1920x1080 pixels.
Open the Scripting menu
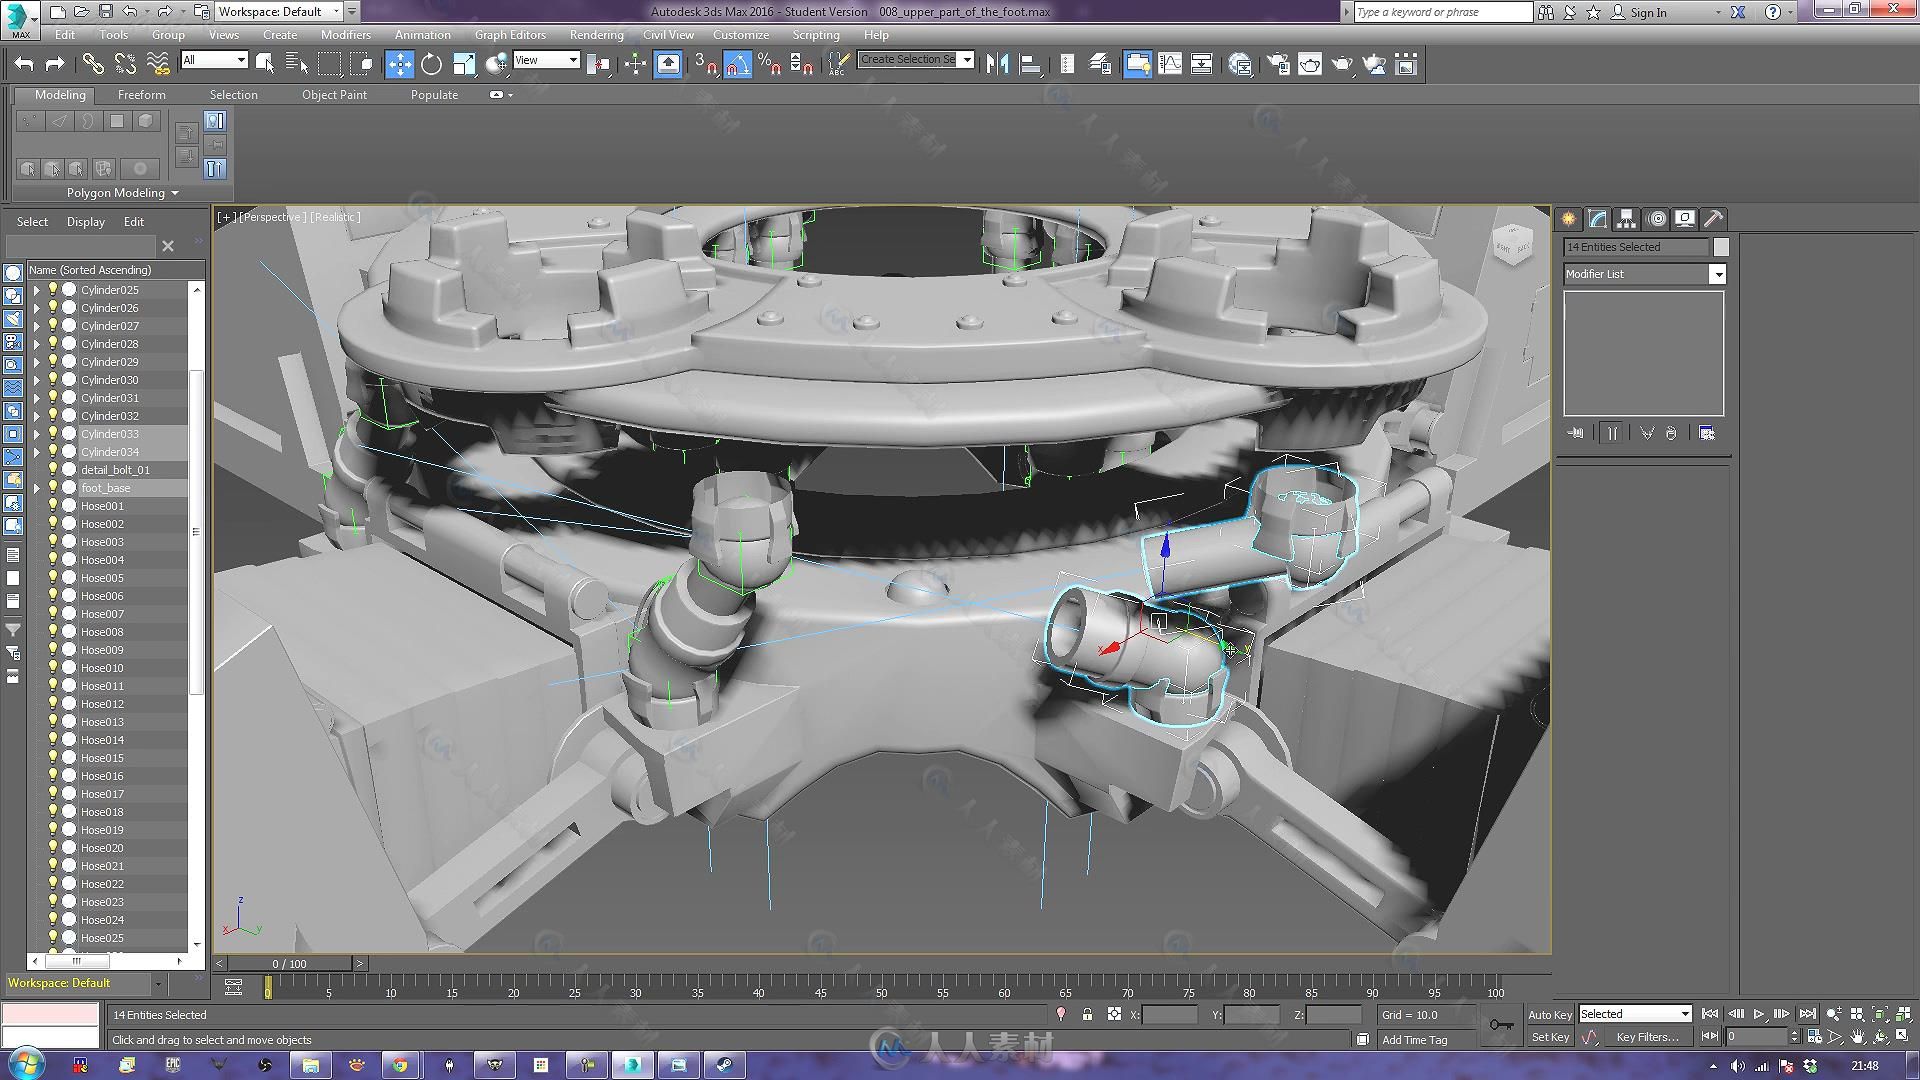(816, 35)
